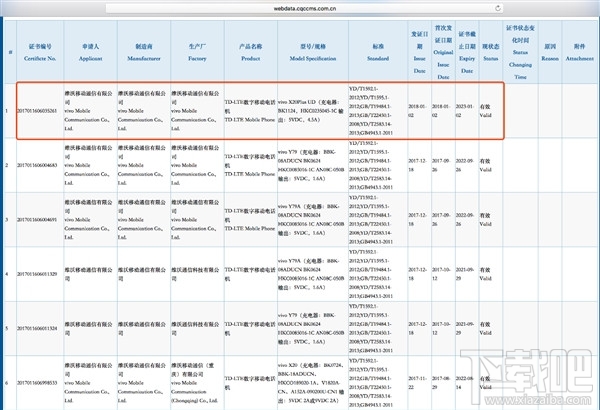
Task: Click the TD-LTE Mobile Phone product cell in row 2
Action: pos(250,165)
